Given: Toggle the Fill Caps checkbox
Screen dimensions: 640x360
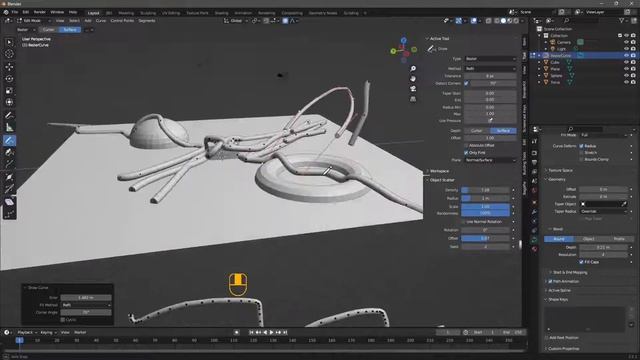Looking at the screenshot, I should click(x=581, y=262).
